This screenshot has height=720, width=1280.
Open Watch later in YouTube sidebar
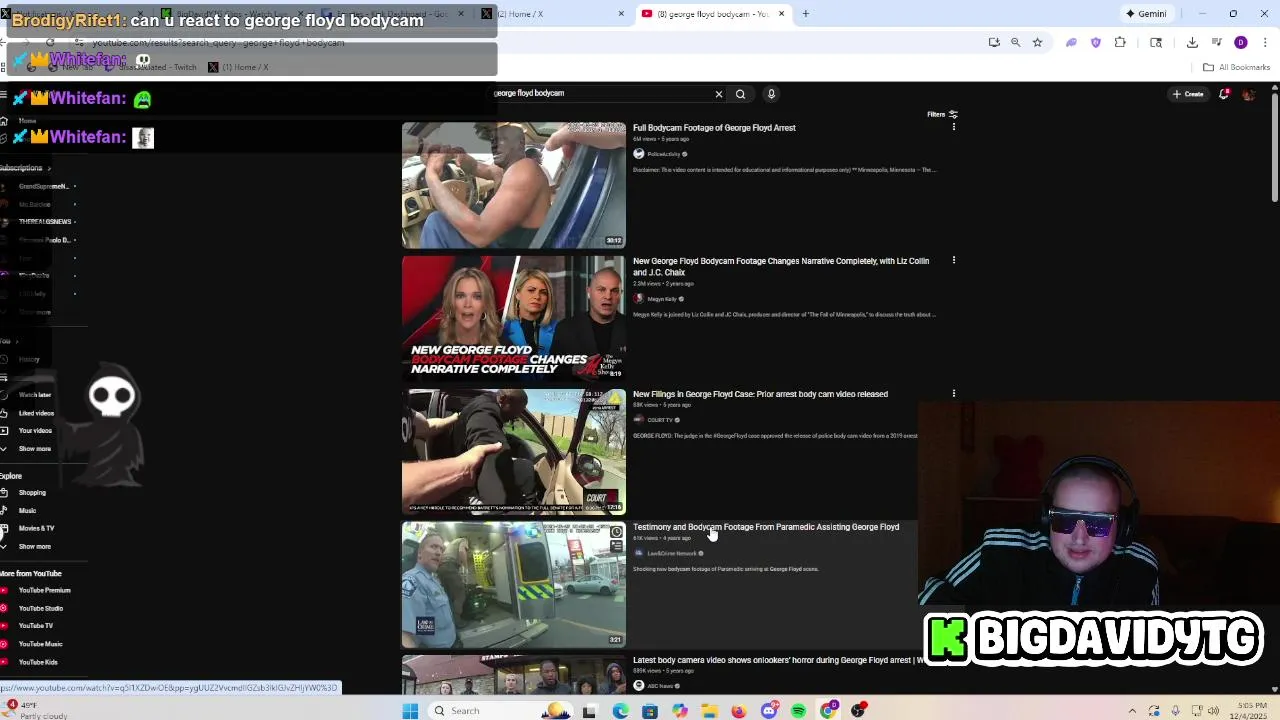[x=35, y=395]
